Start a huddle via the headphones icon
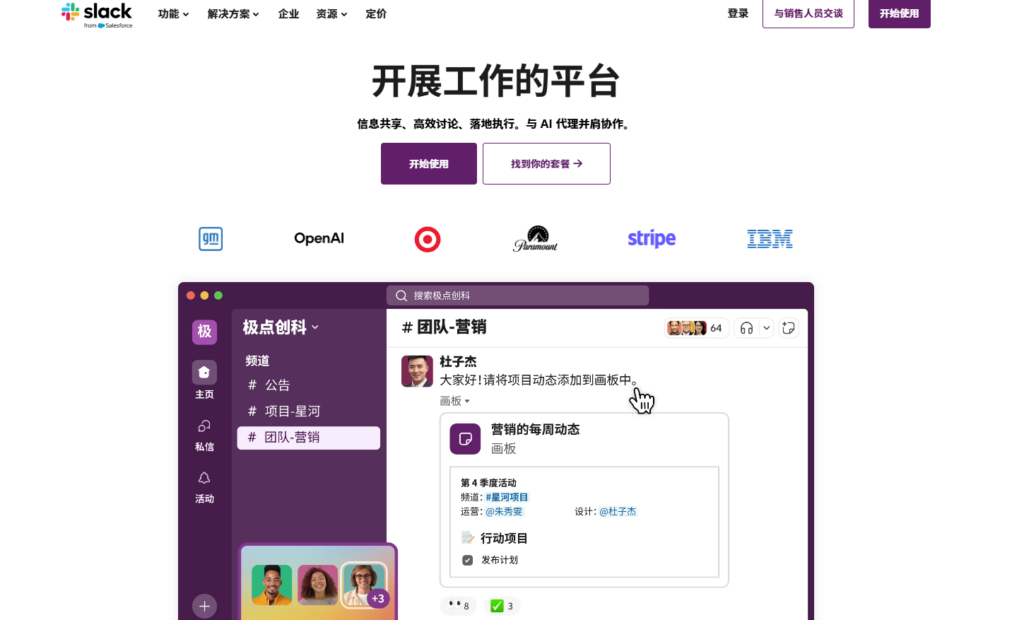This screenshot has height=620, width=1024. 750,327
